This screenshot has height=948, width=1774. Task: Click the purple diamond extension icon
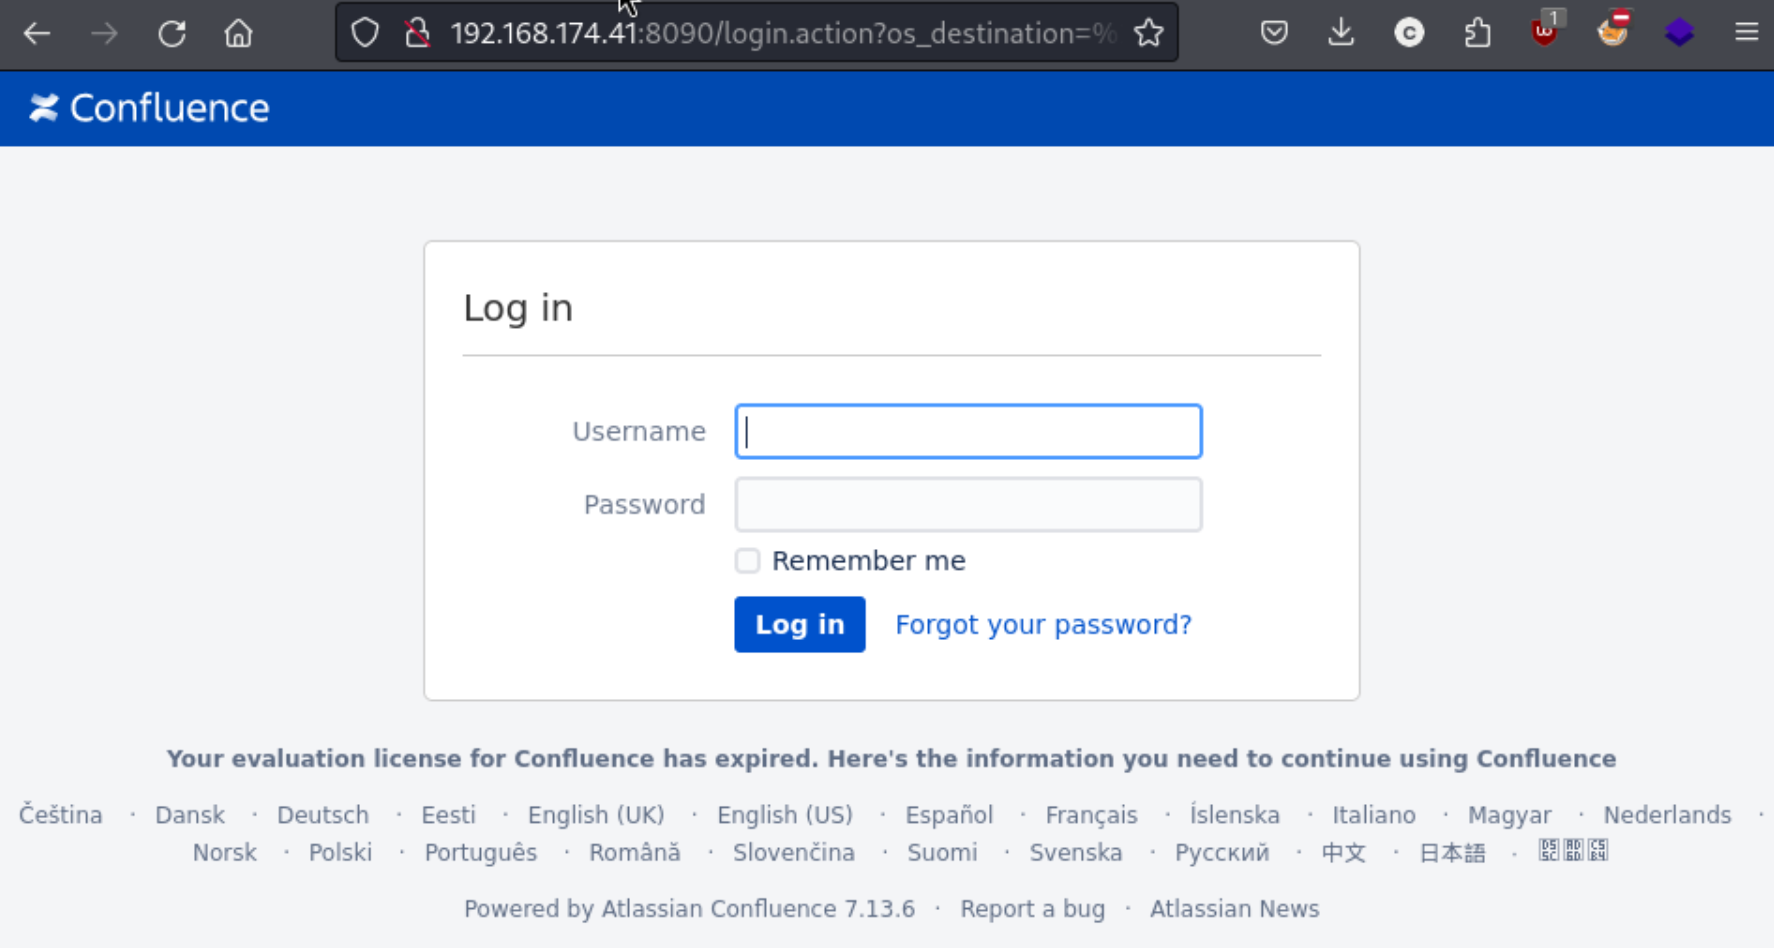pyautogui.click(x=1679, y=33)
